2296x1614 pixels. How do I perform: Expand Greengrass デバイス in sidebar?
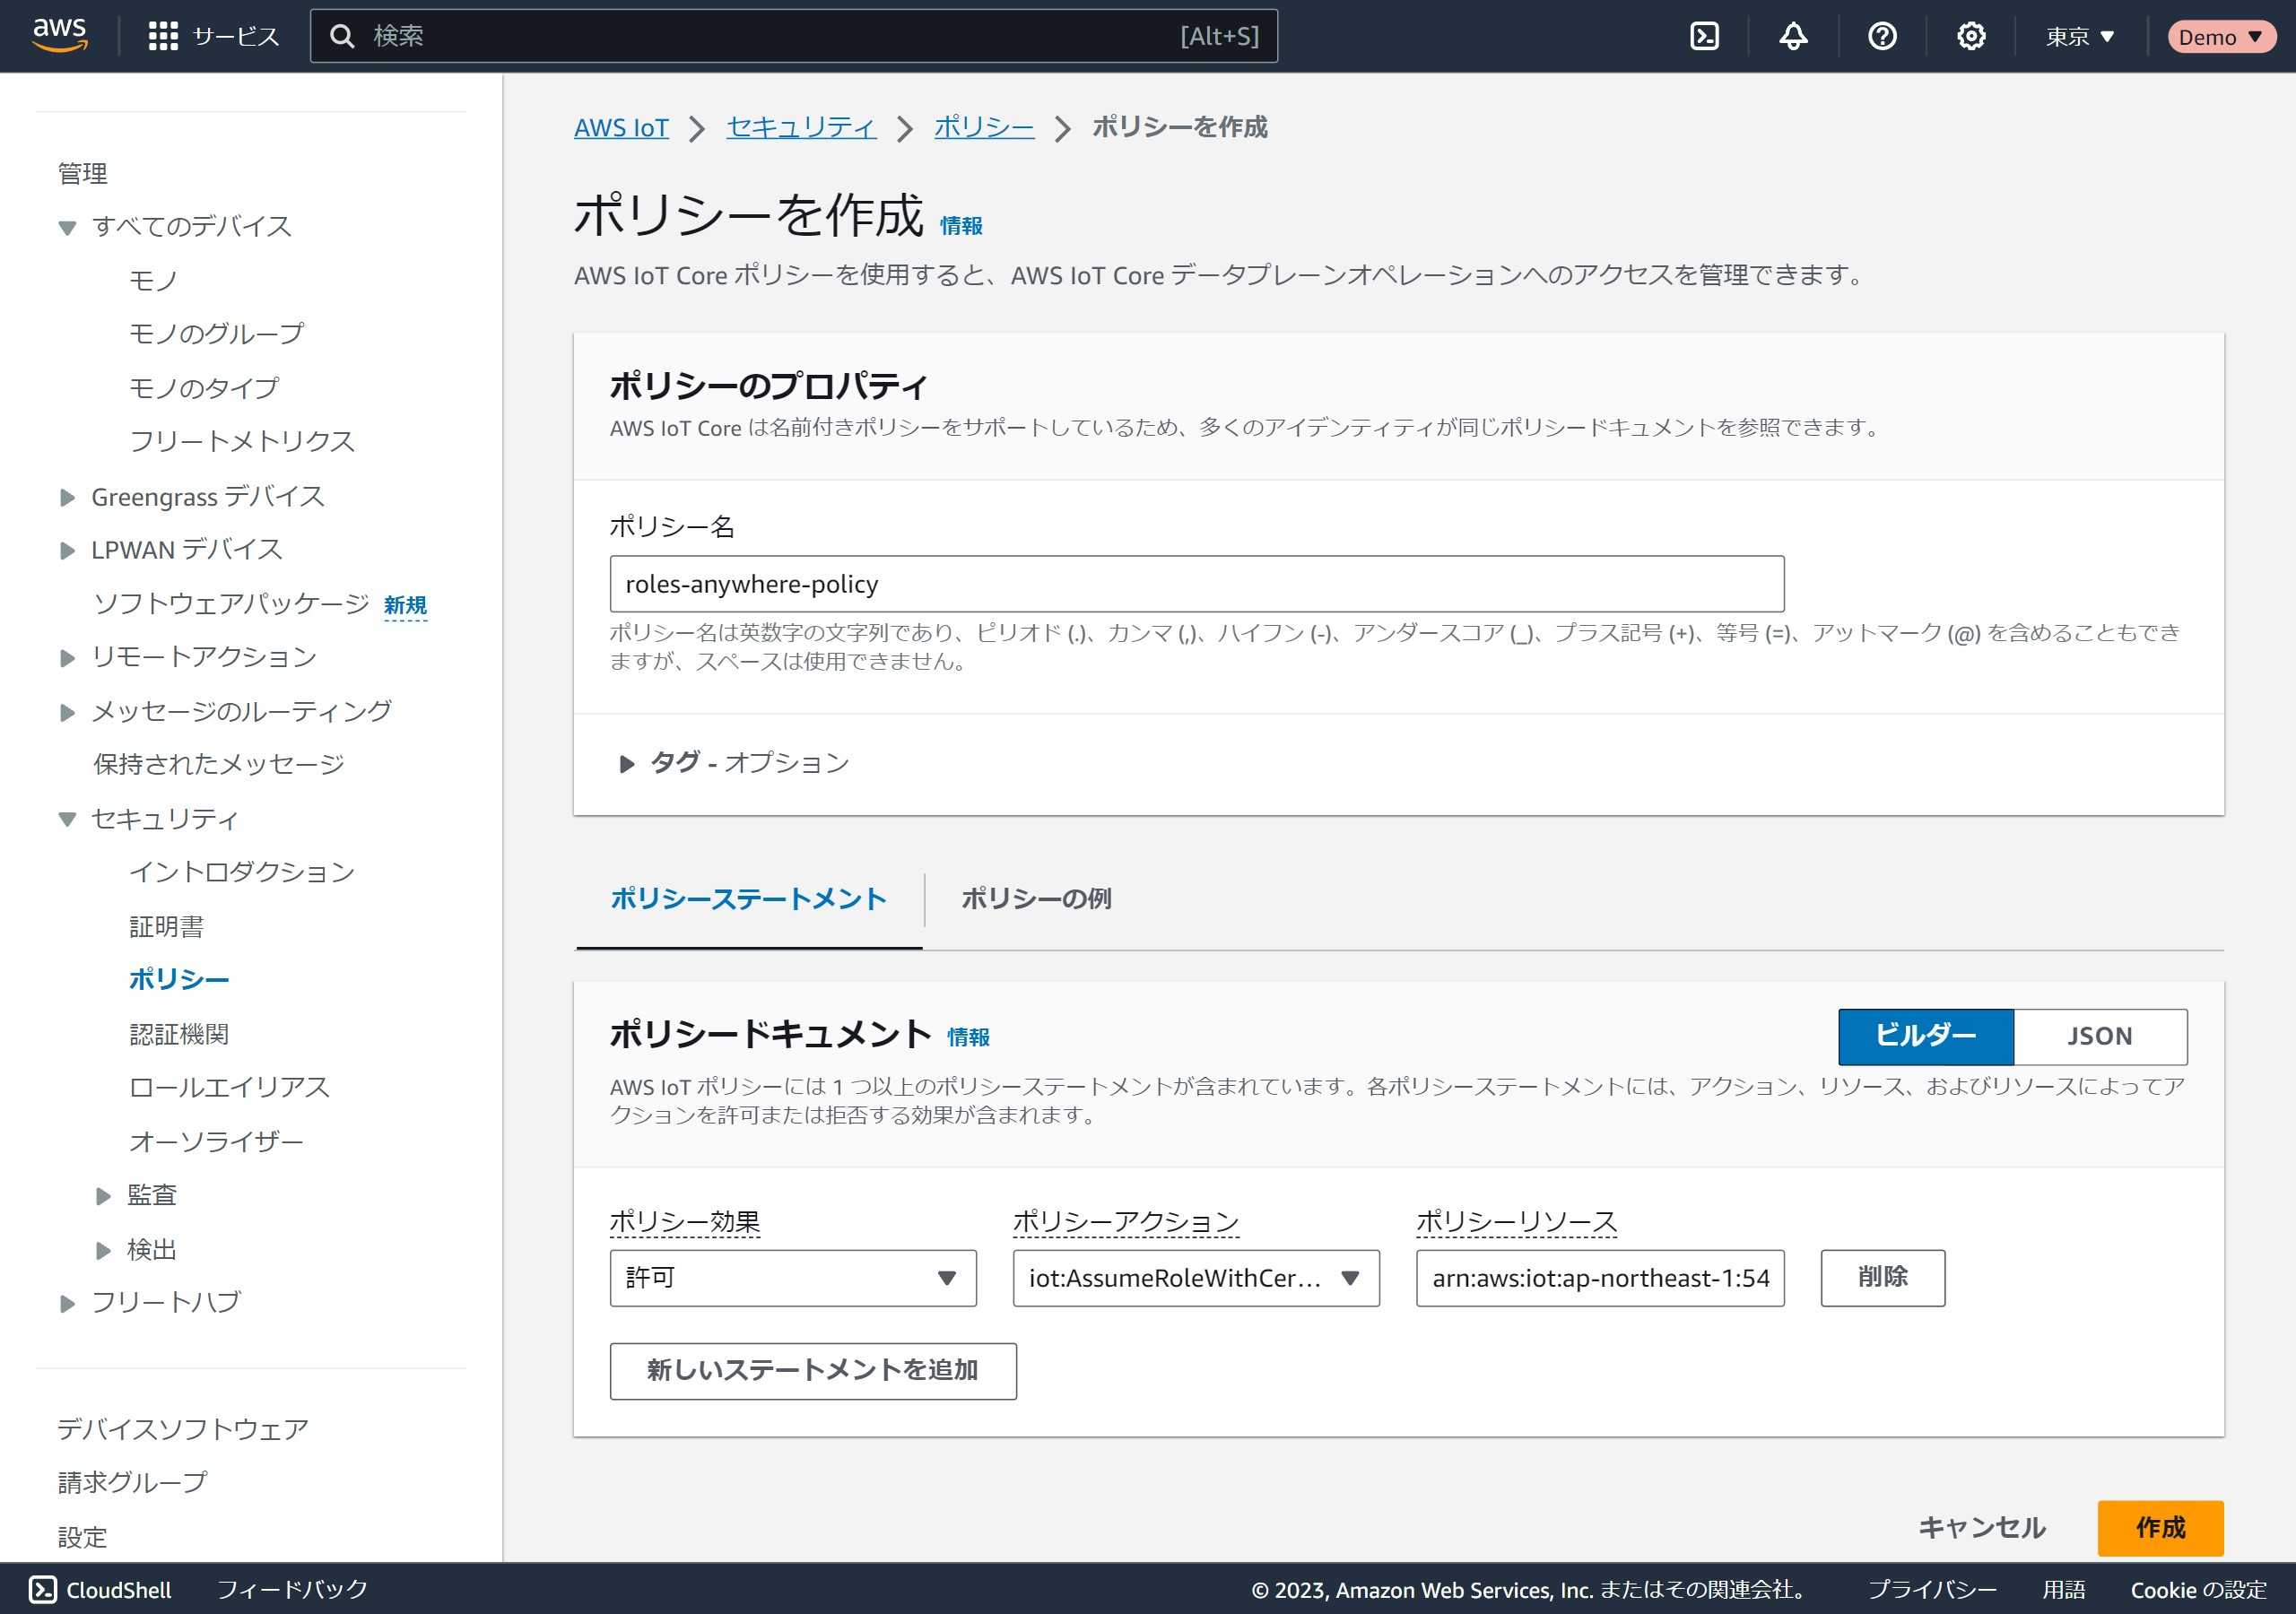tap(68, 497)
